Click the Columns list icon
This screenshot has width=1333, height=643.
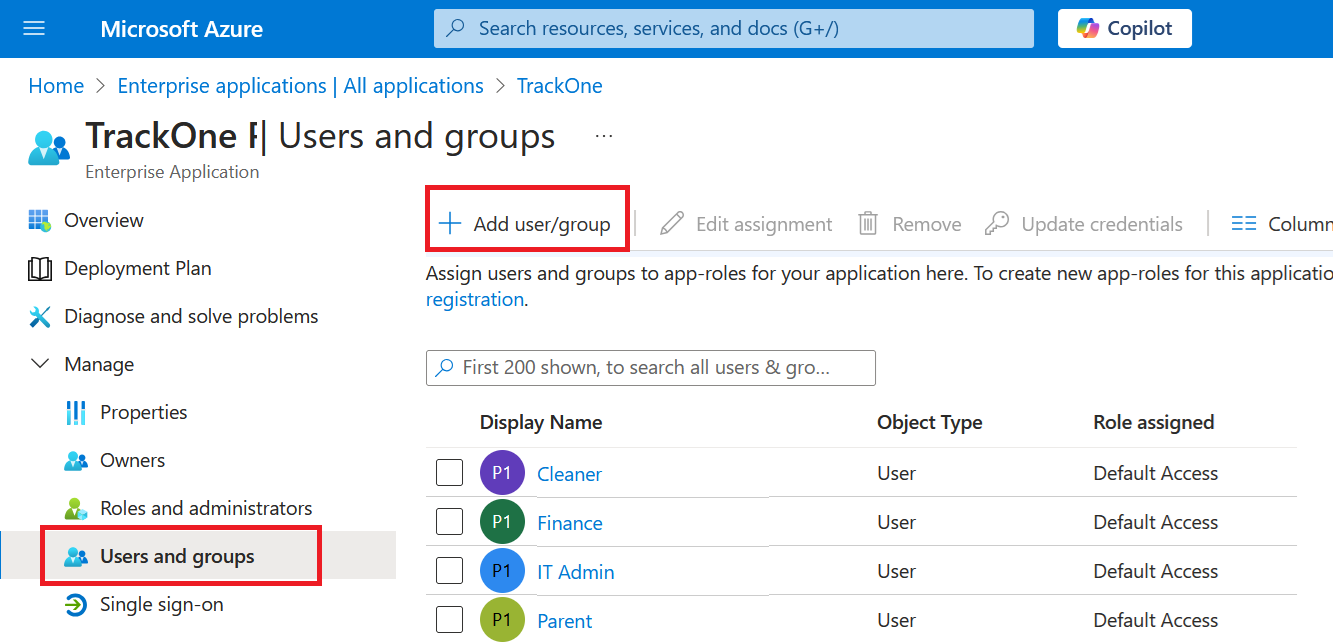tap(1244, 224)
